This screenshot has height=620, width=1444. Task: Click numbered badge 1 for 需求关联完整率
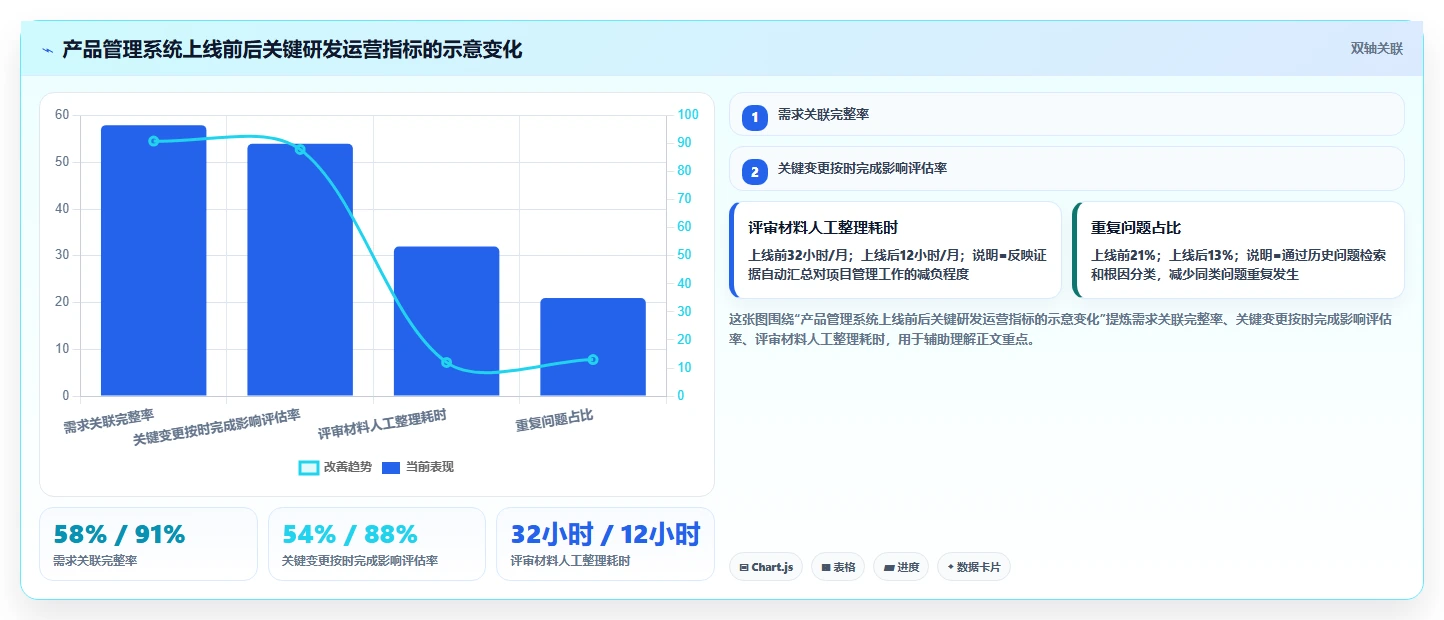[x=755, y=117]
